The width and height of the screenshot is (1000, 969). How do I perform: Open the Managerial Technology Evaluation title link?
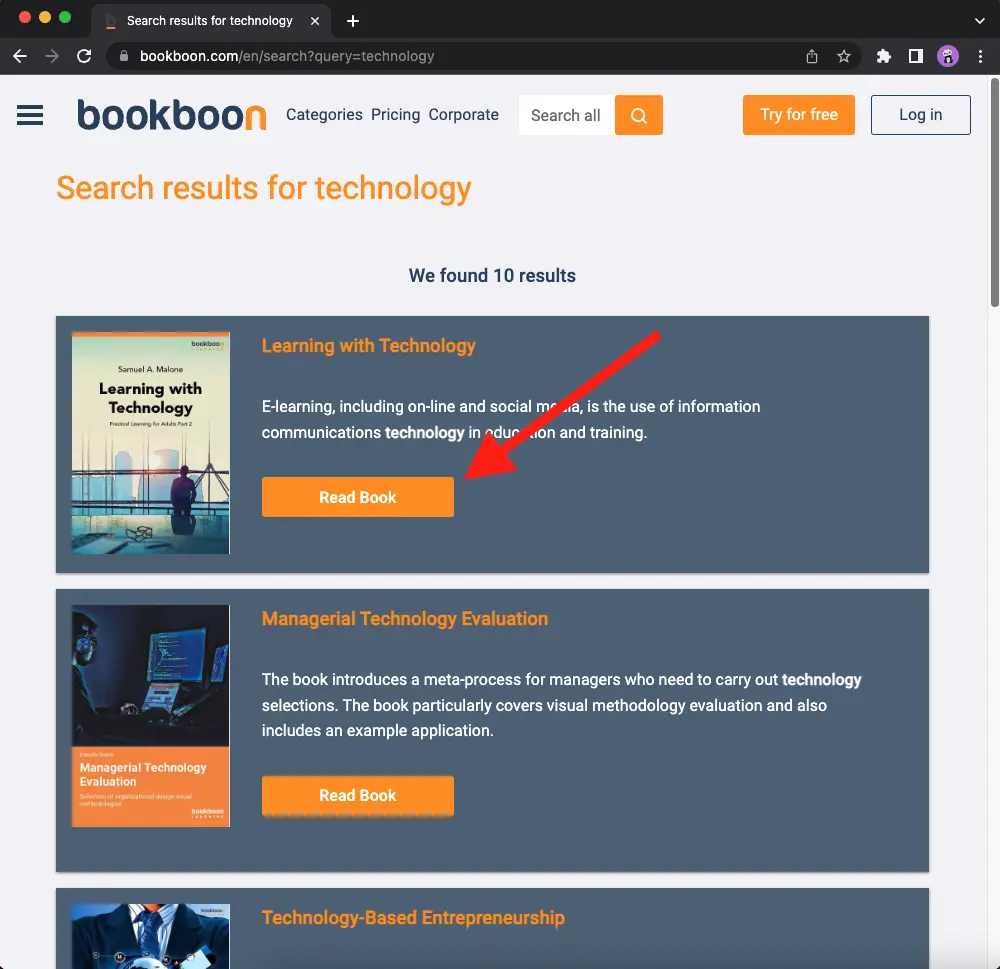pyautogui.click(x=405, y=619)
